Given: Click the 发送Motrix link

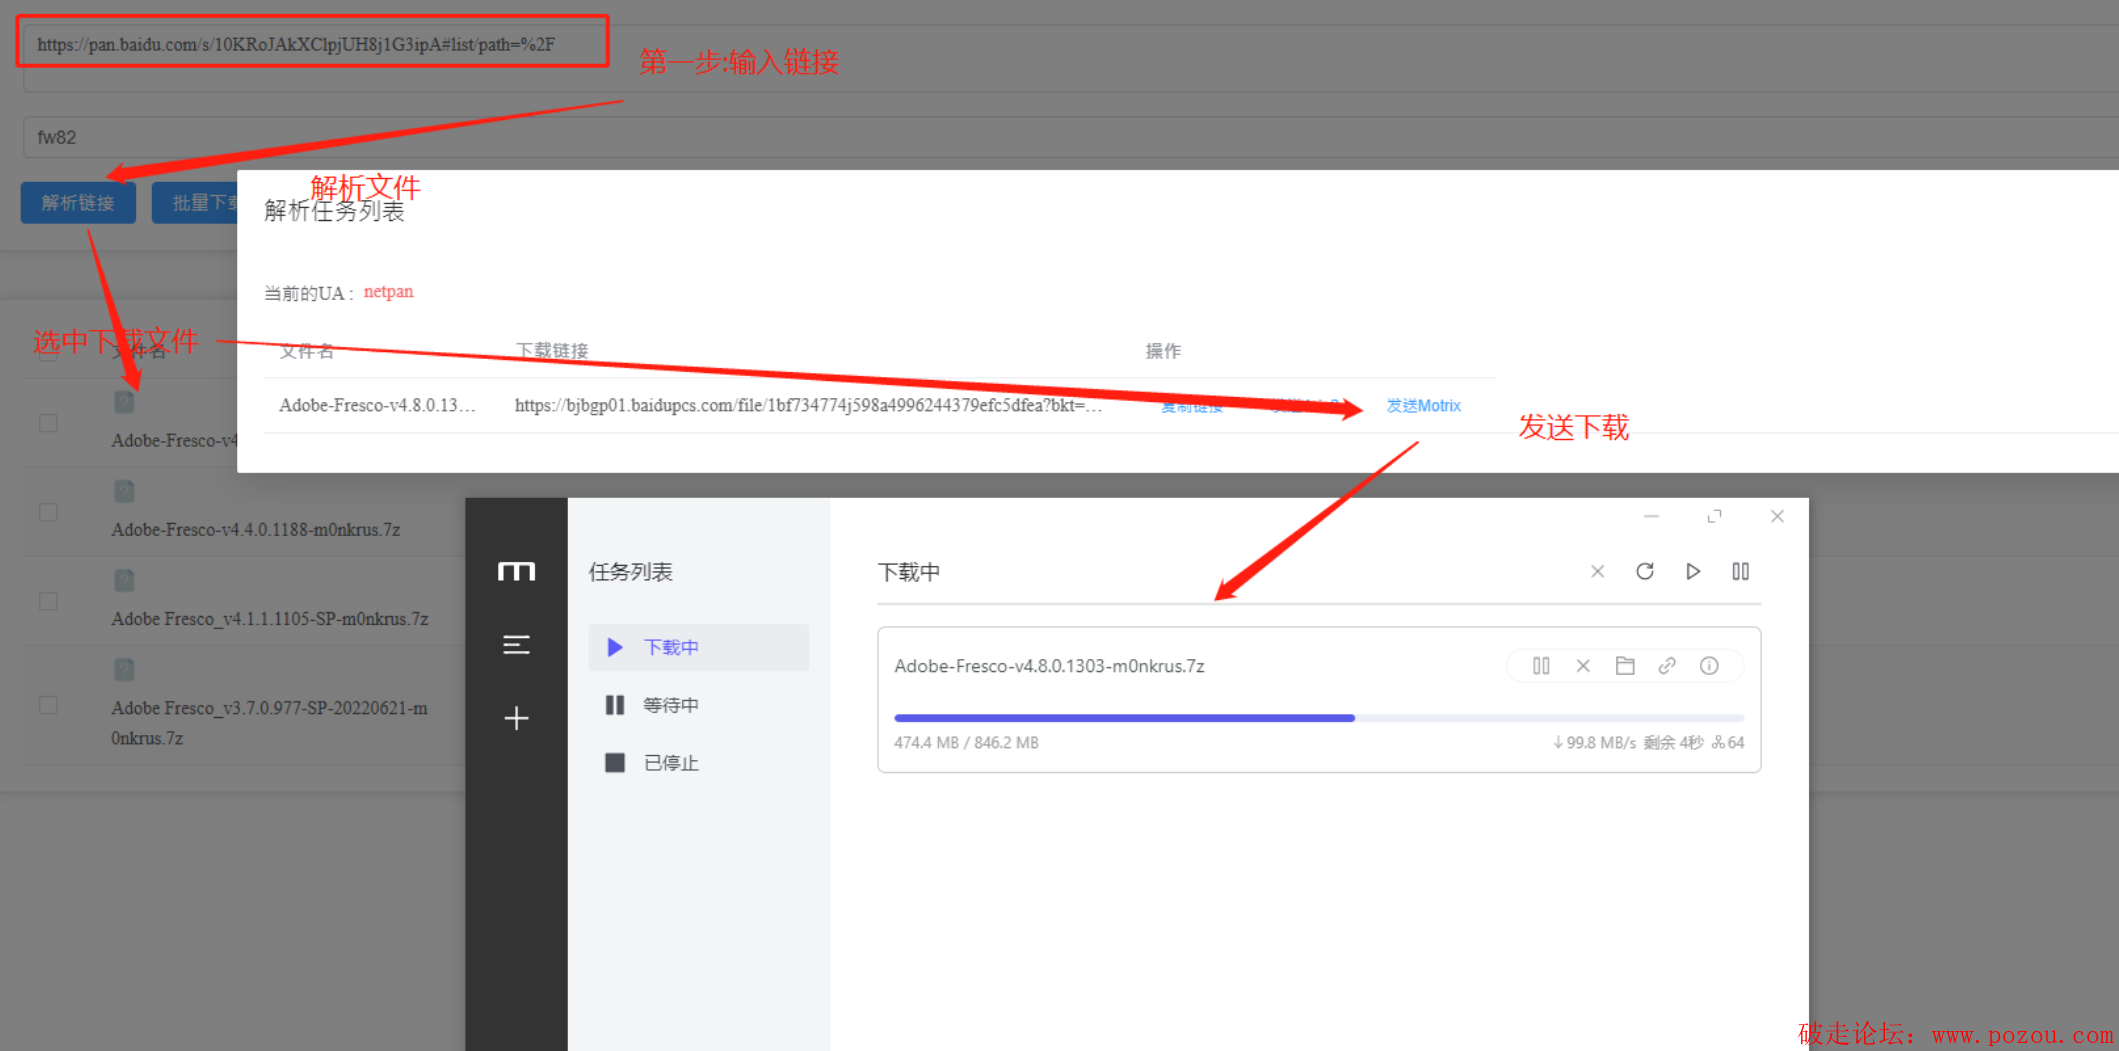Looking at the screenshot, I should (1422, 405).
